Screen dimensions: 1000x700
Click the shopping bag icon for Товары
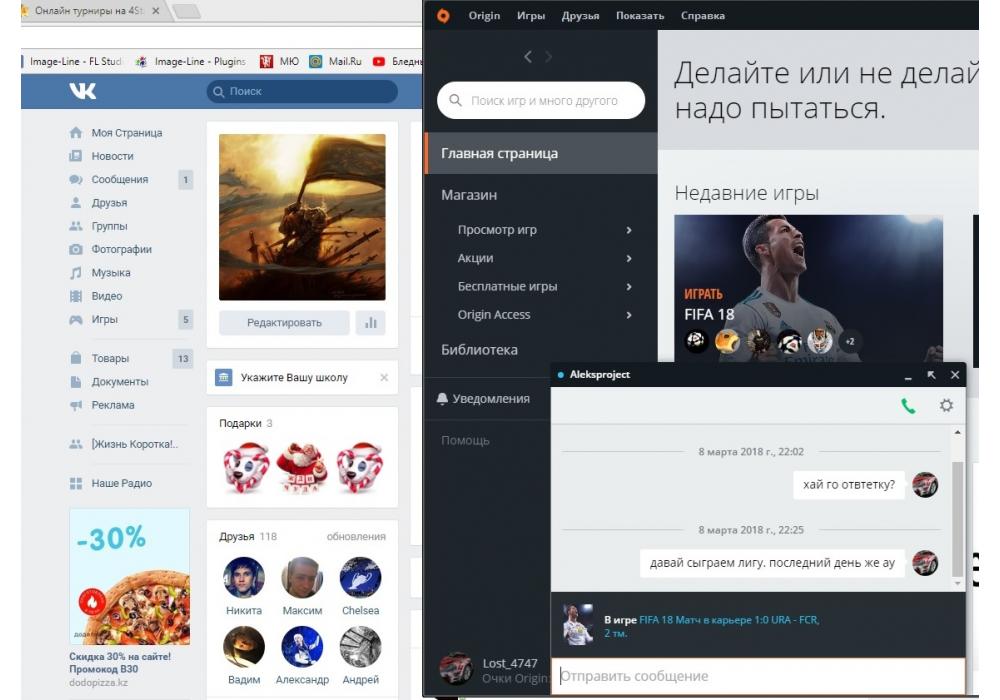click(76, 358)
